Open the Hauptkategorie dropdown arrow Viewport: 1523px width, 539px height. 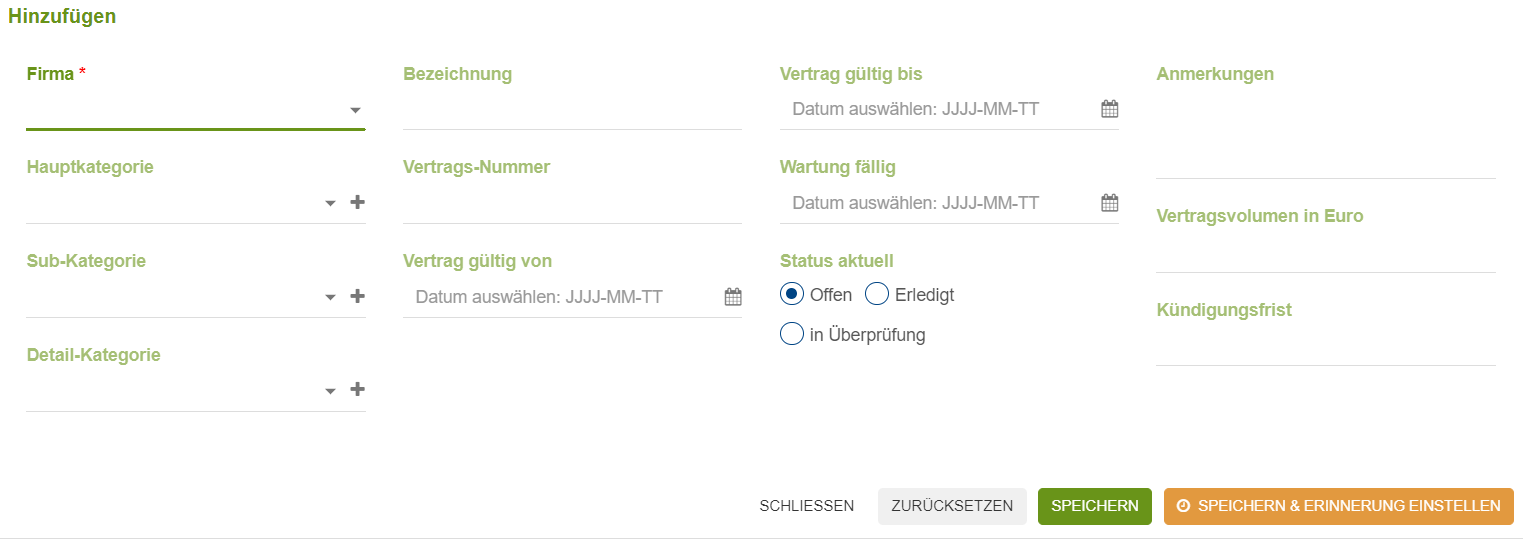(330, 204)
